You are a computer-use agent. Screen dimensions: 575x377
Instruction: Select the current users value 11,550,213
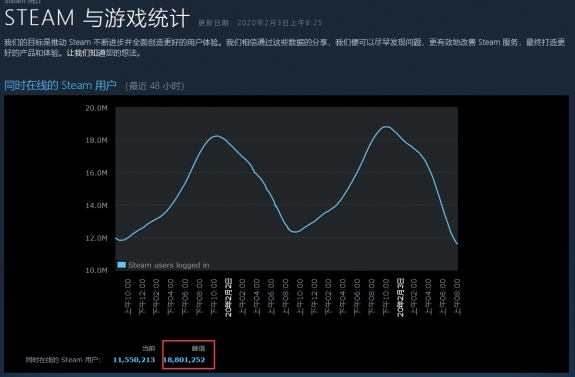[x=134, y=360]
